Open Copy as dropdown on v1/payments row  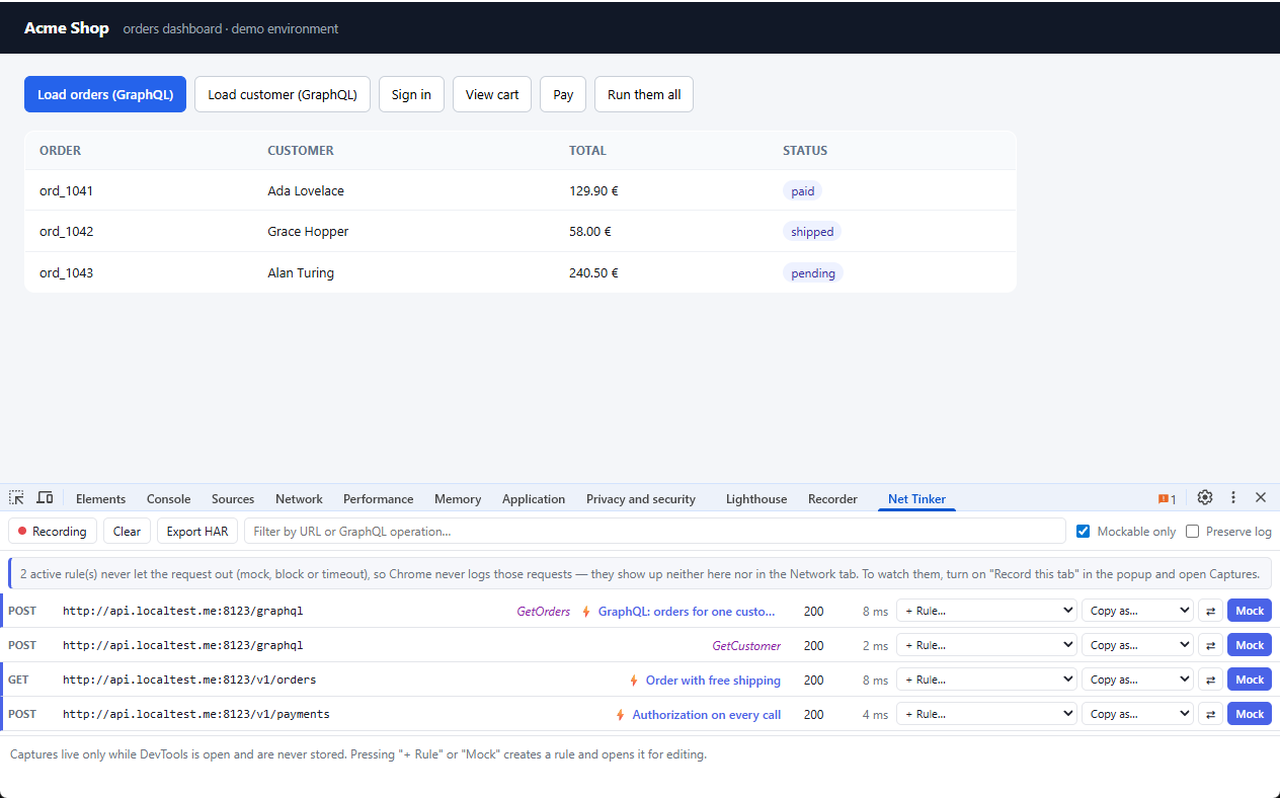tap(1137, 714)
